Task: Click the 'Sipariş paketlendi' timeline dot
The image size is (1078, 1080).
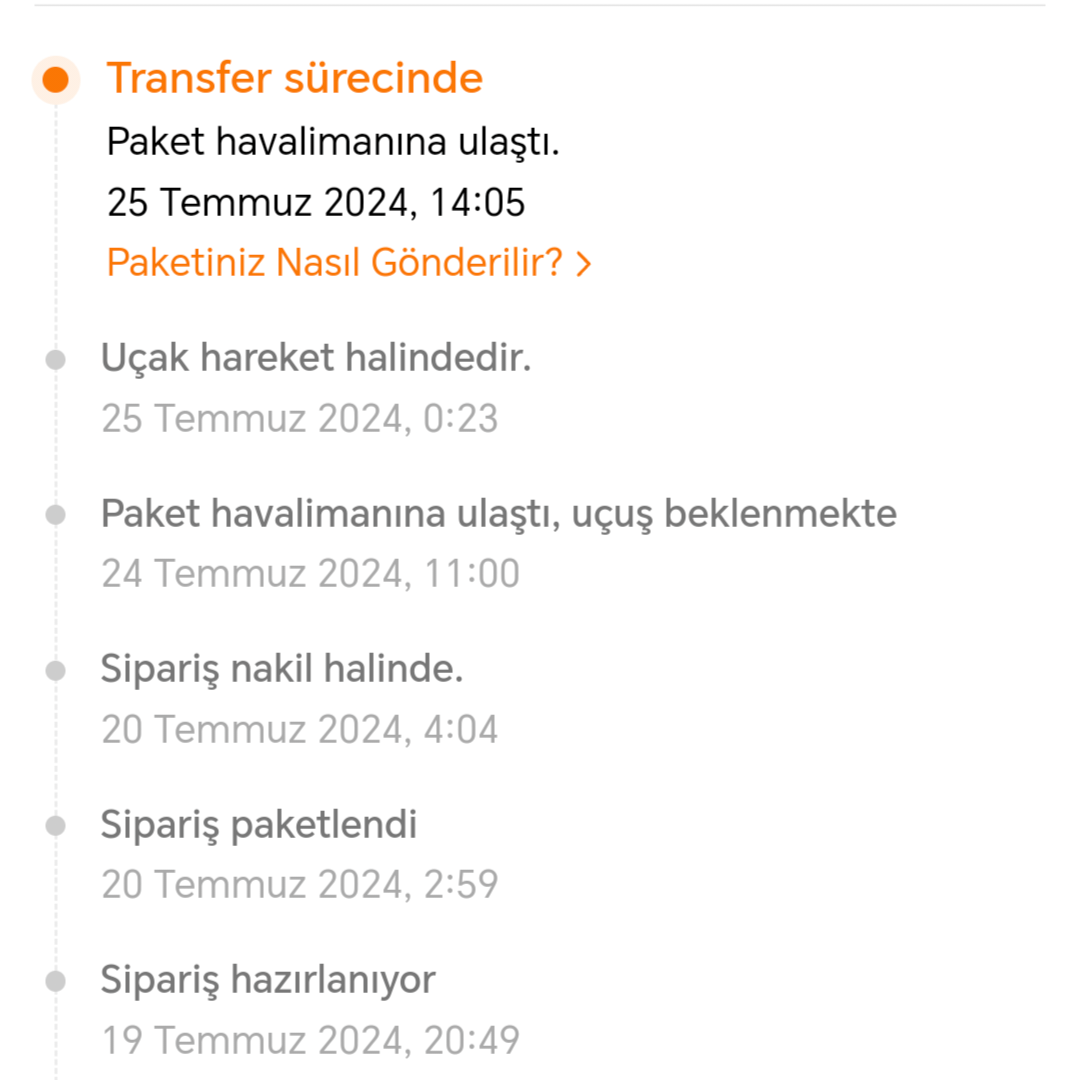Action: (56, 825)
